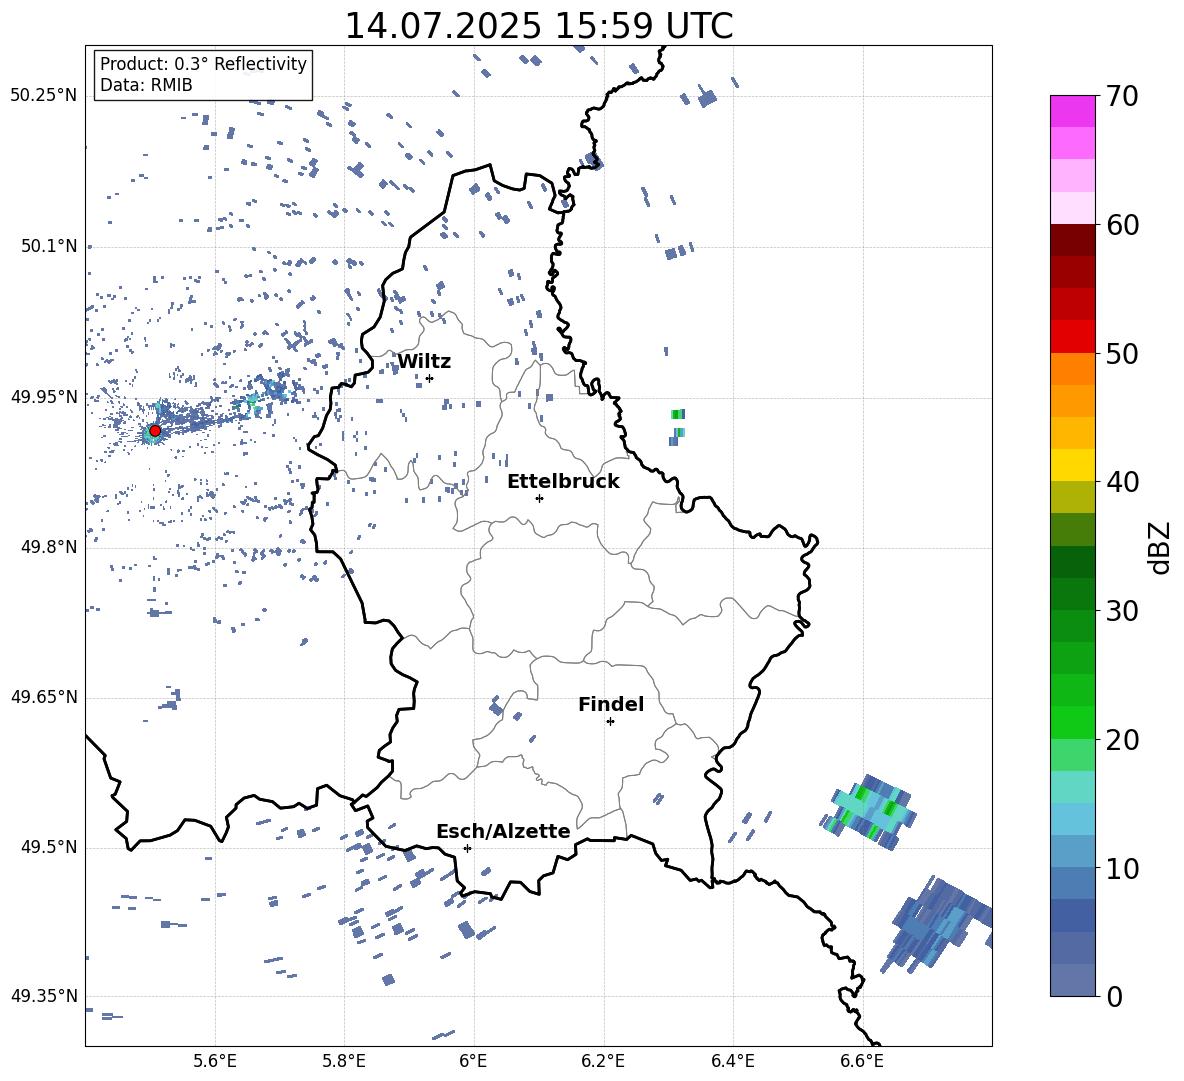
Task: Click the 6.6°E longitude label
Action: (862, 1061)
